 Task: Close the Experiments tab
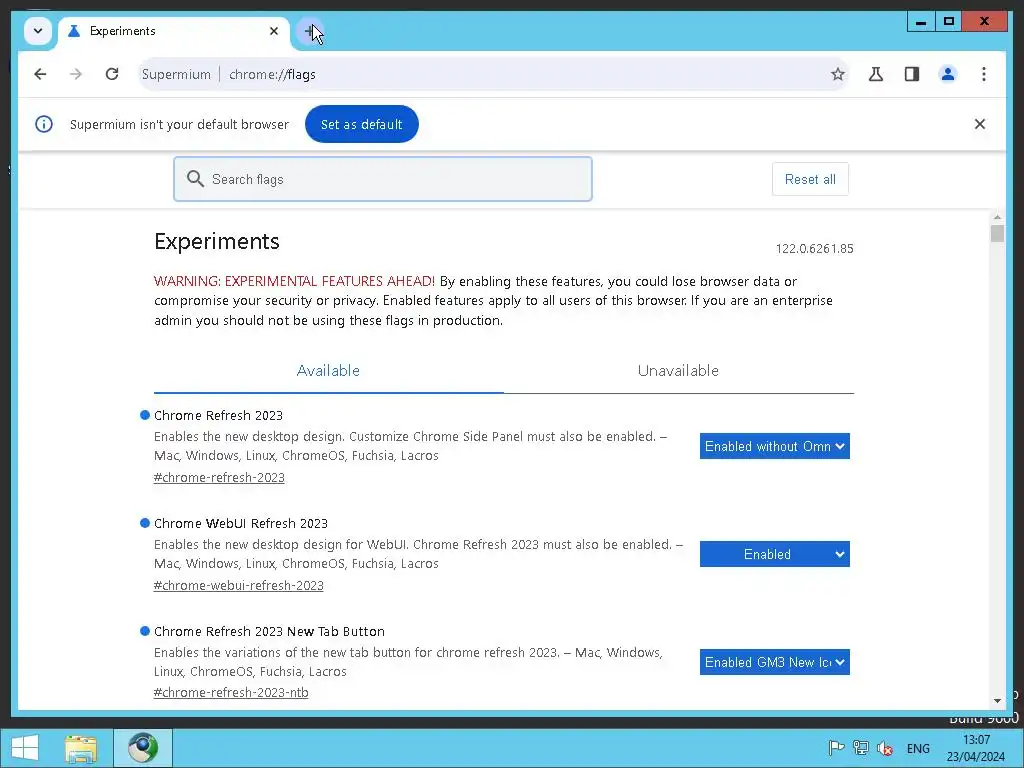pos(274,31)
